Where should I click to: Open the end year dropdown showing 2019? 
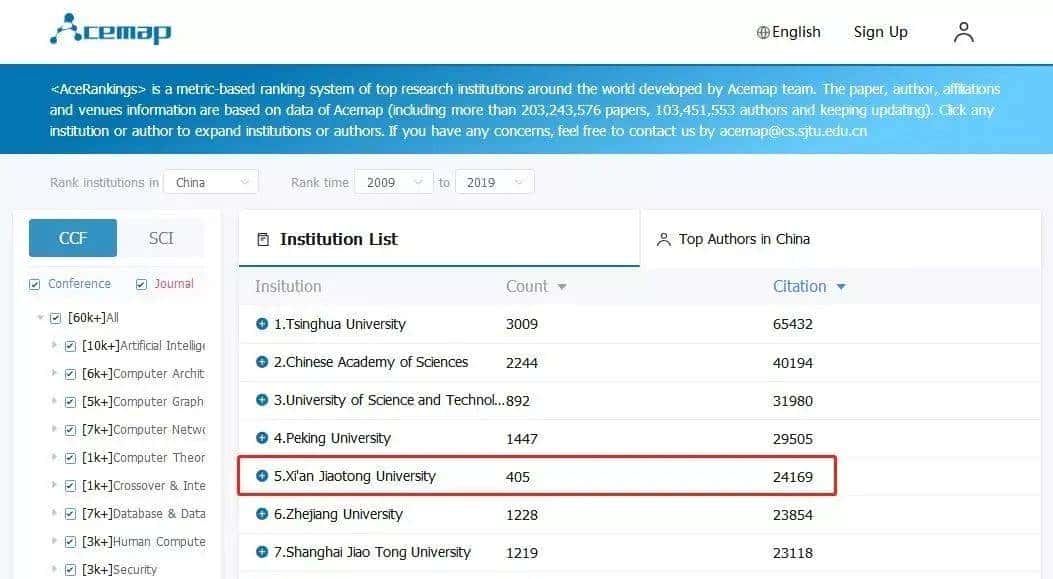(x=494, y=182)
